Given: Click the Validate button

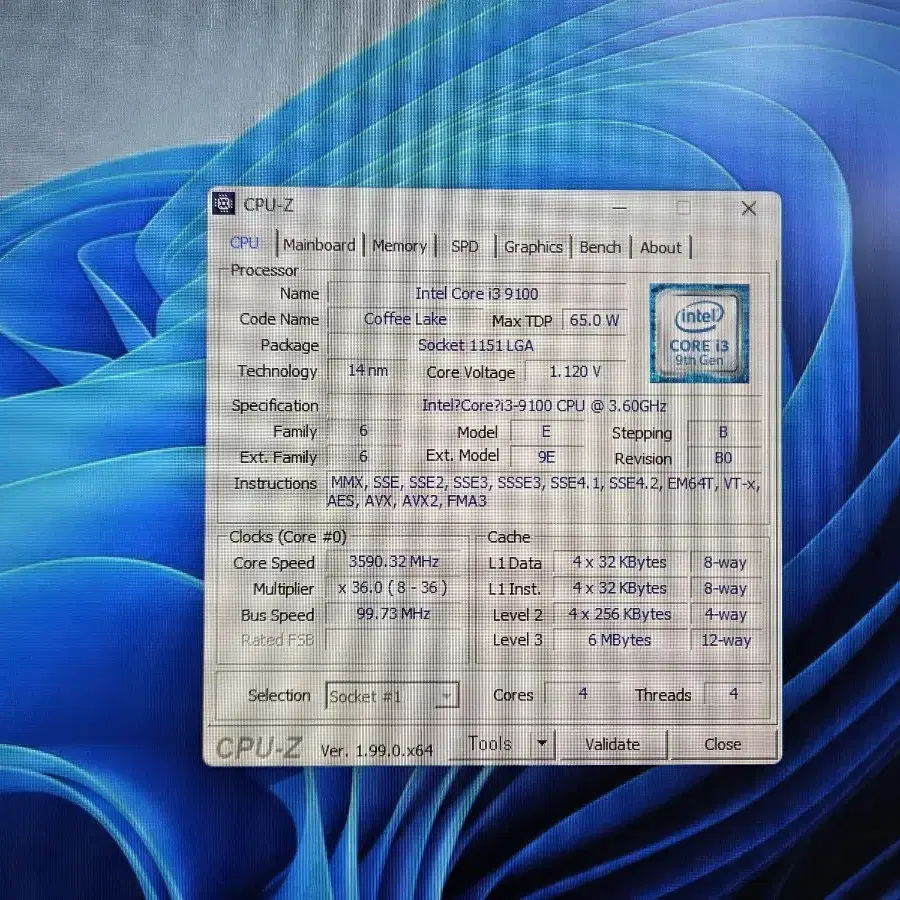Looking at the screenshot, I should [612, 744].
